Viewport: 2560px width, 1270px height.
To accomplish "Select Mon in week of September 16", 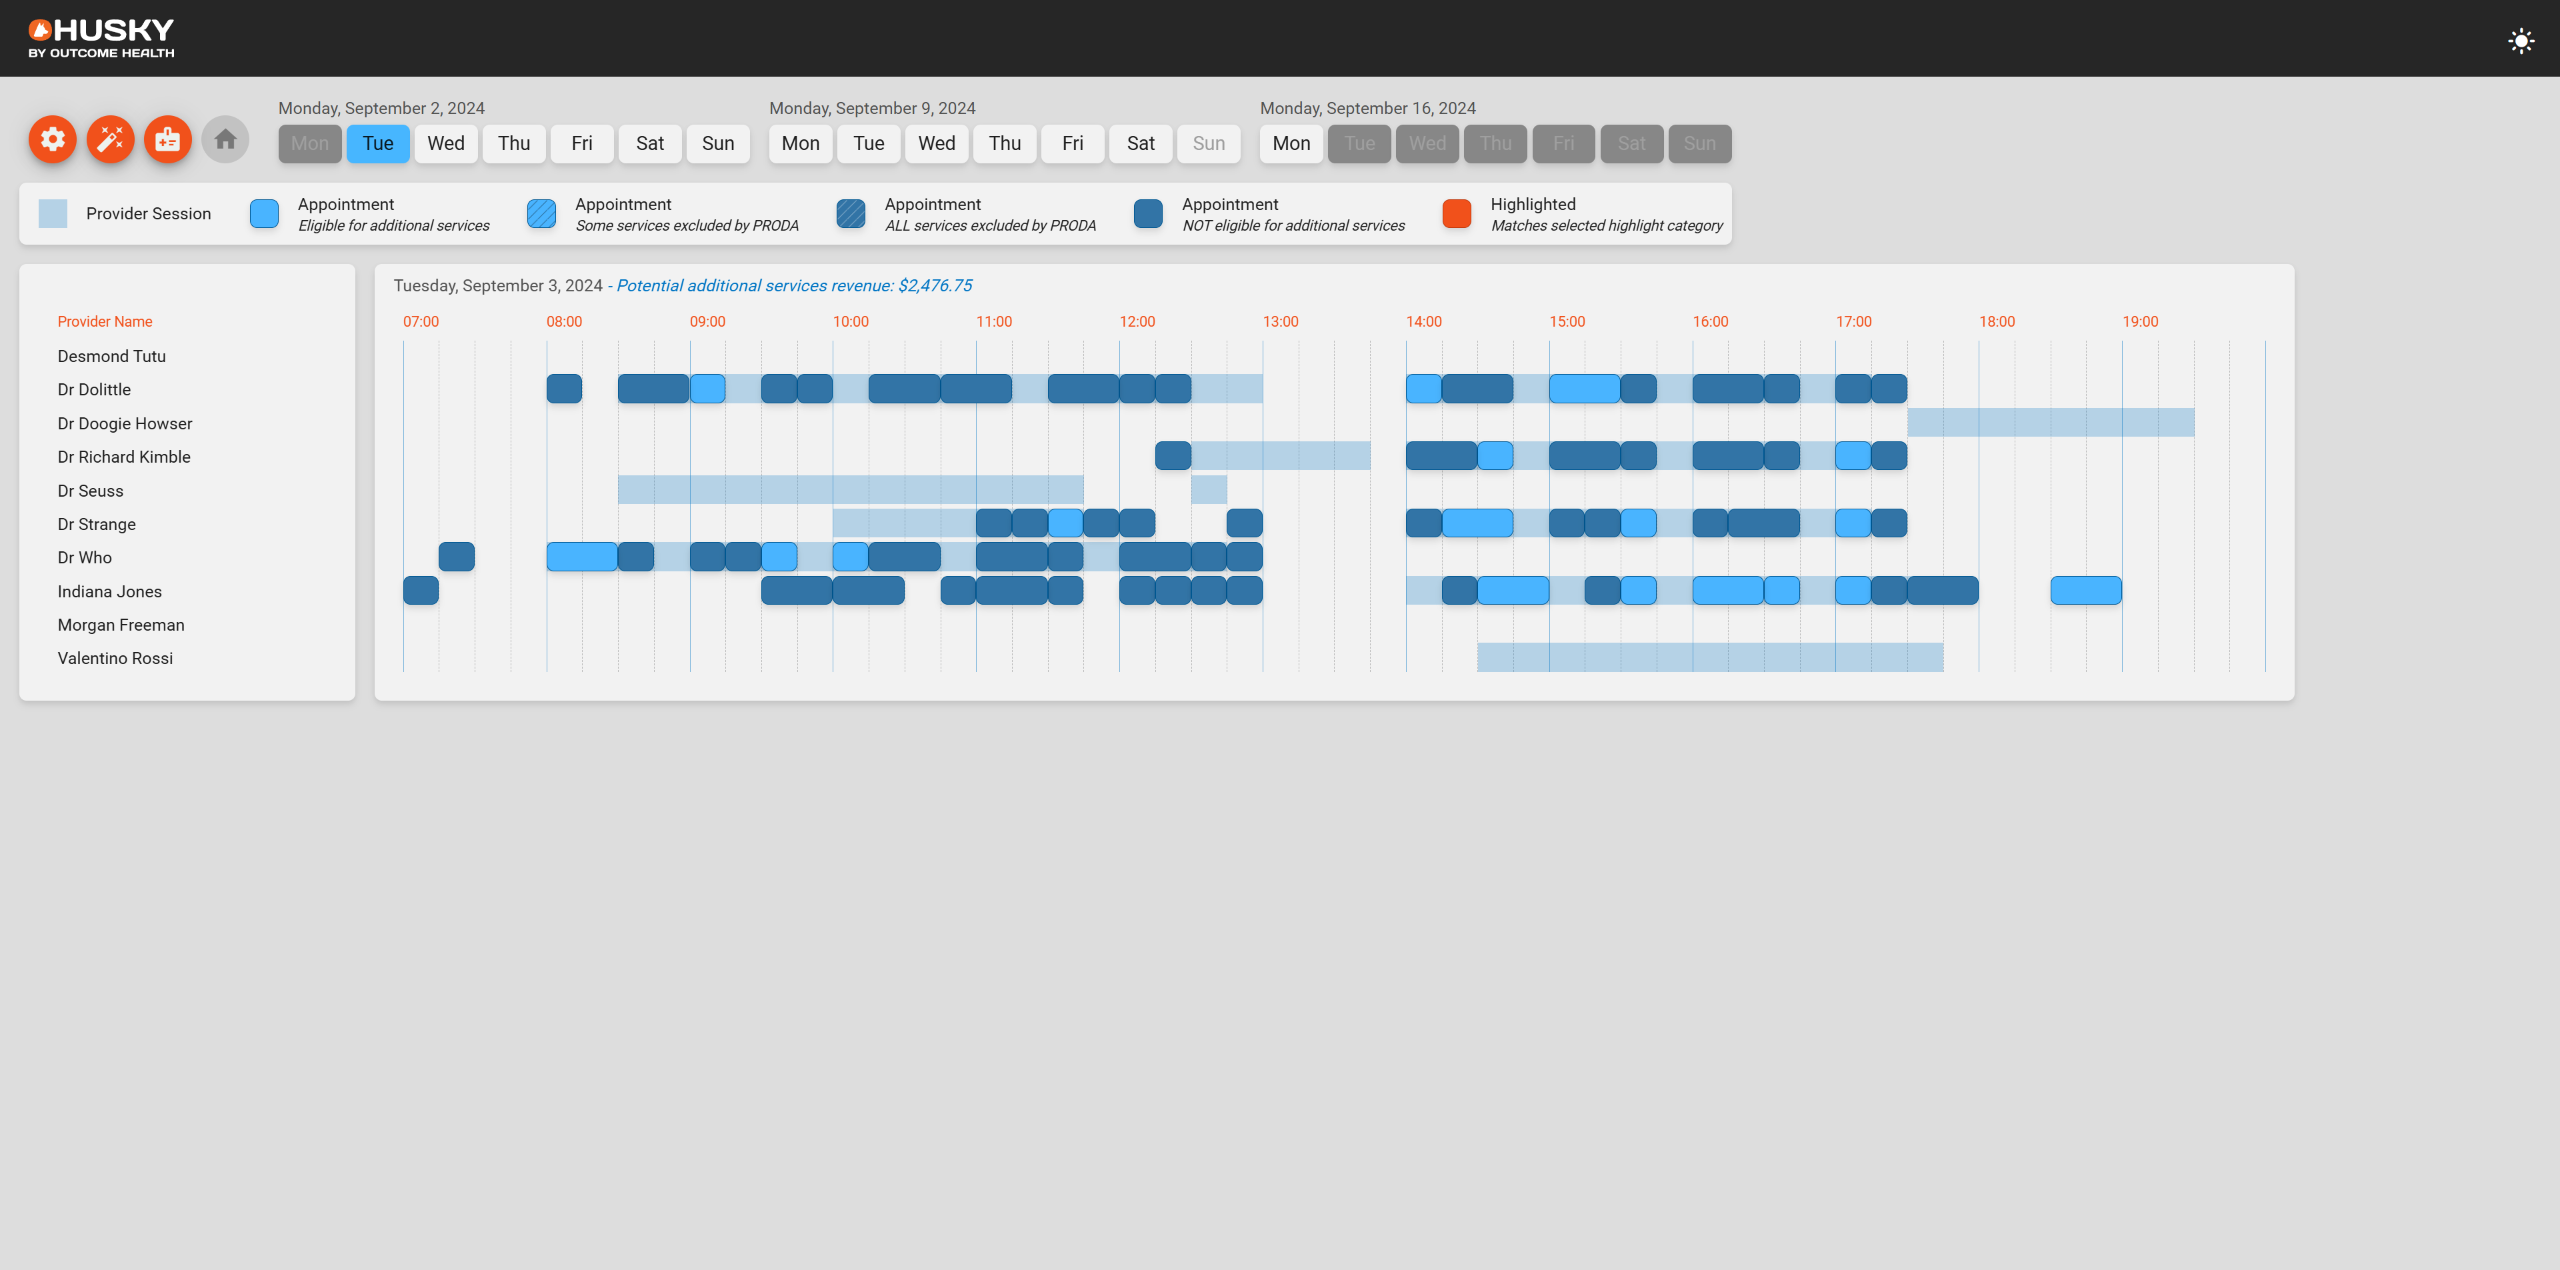I will click(1291, 143).
